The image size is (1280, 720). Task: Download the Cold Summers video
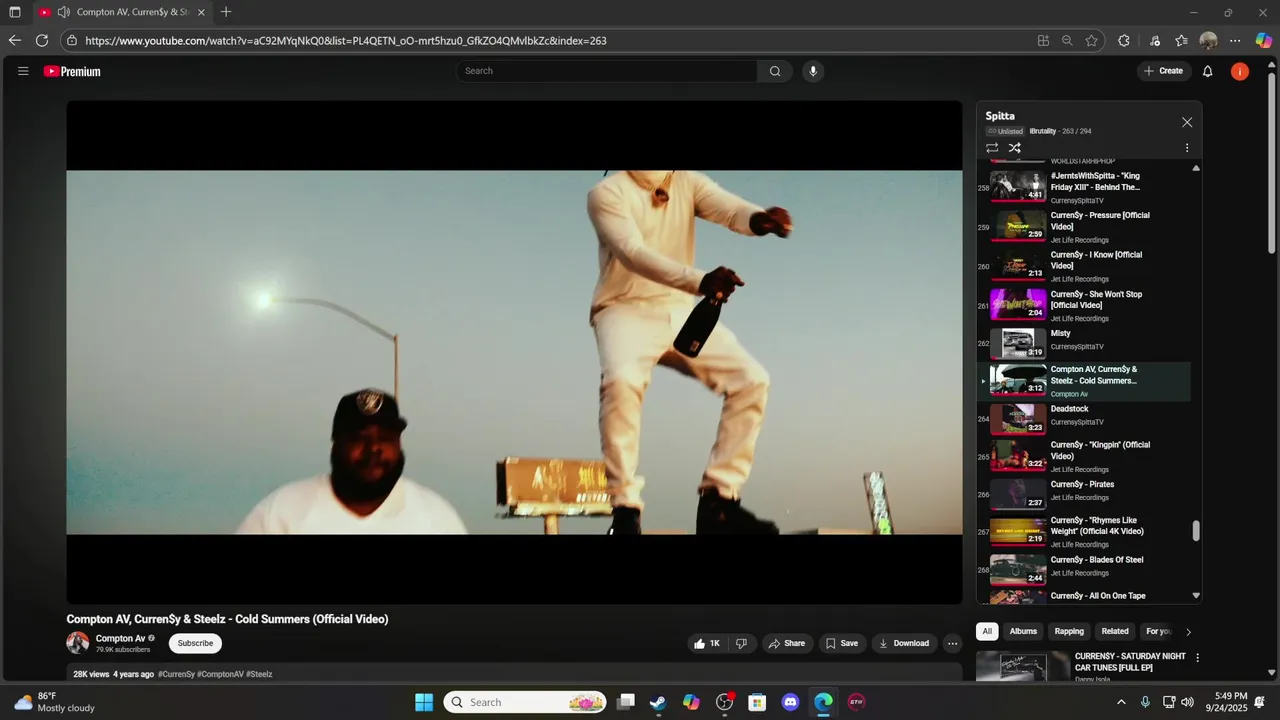[x=904, y=644]
